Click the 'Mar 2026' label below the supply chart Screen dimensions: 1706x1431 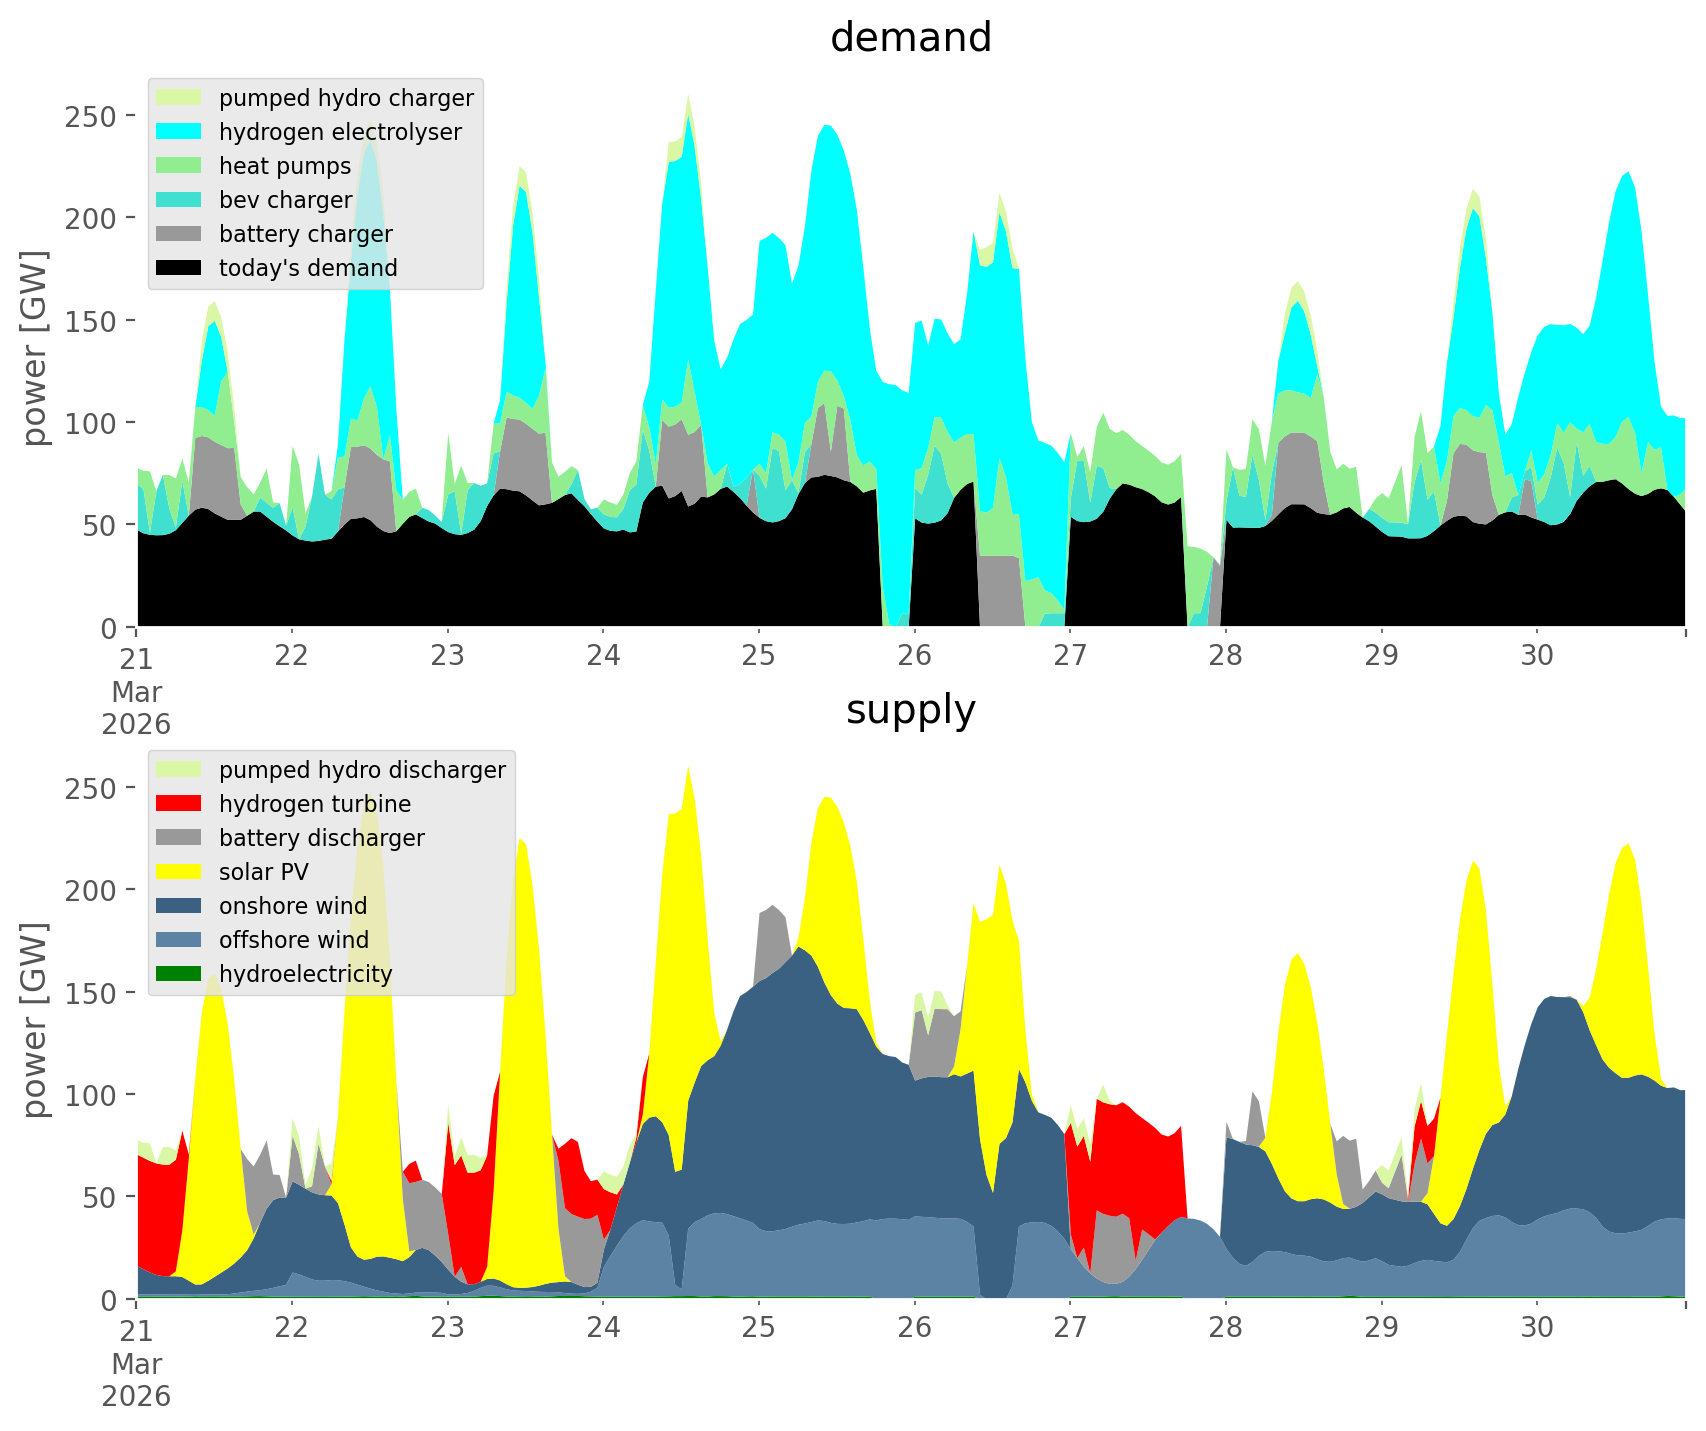[136, 1380]
